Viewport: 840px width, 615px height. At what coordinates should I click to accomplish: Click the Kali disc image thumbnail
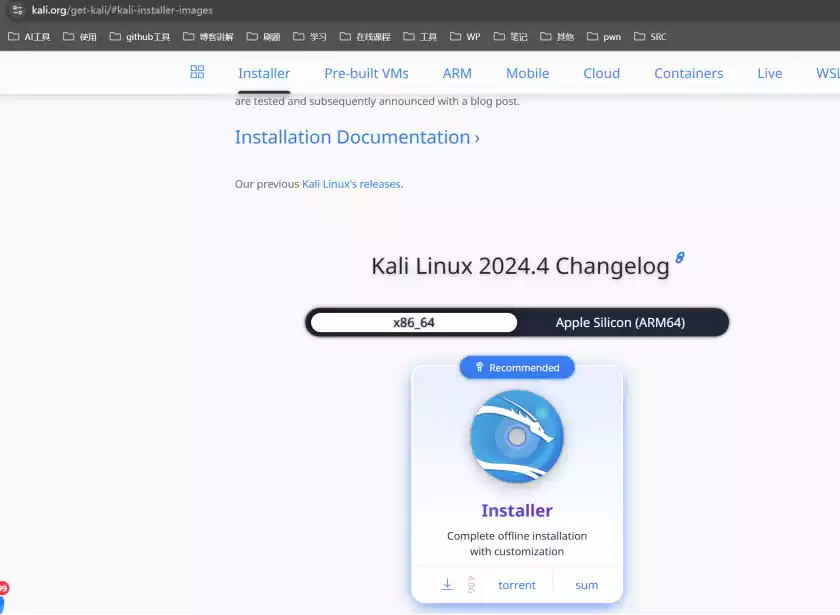click(x=517, y=436)
